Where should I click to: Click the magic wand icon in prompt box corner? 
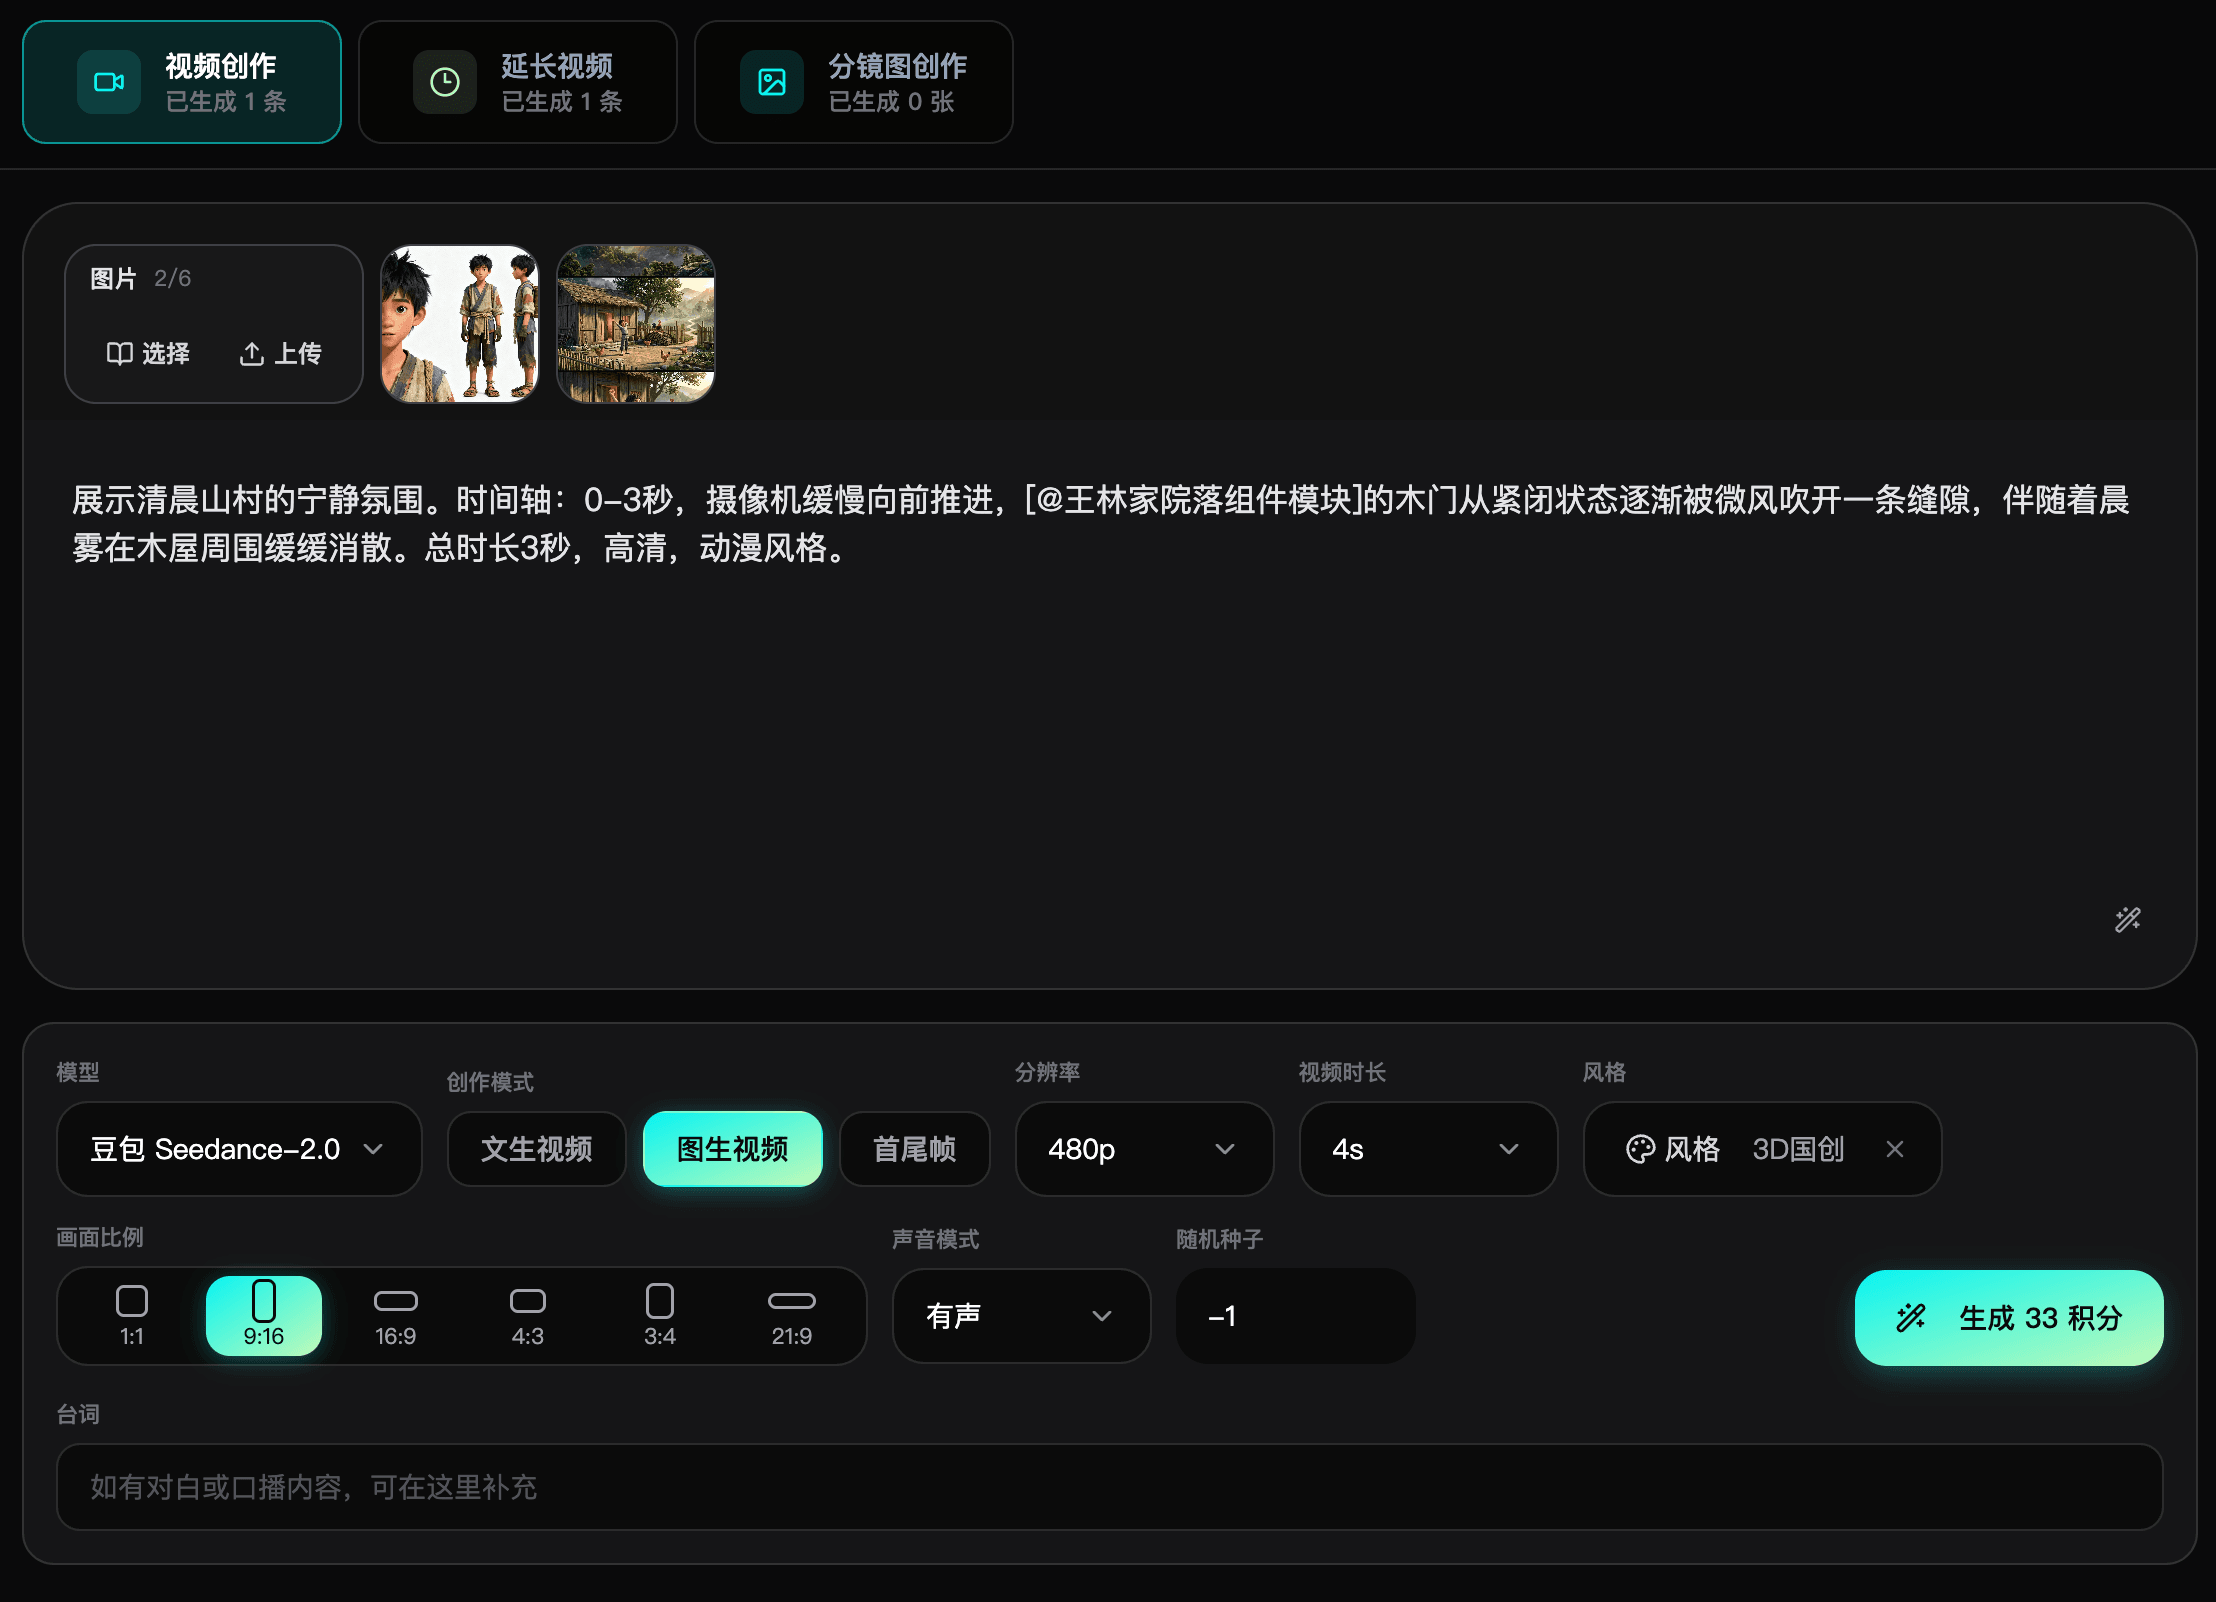tap(2128, 920)
